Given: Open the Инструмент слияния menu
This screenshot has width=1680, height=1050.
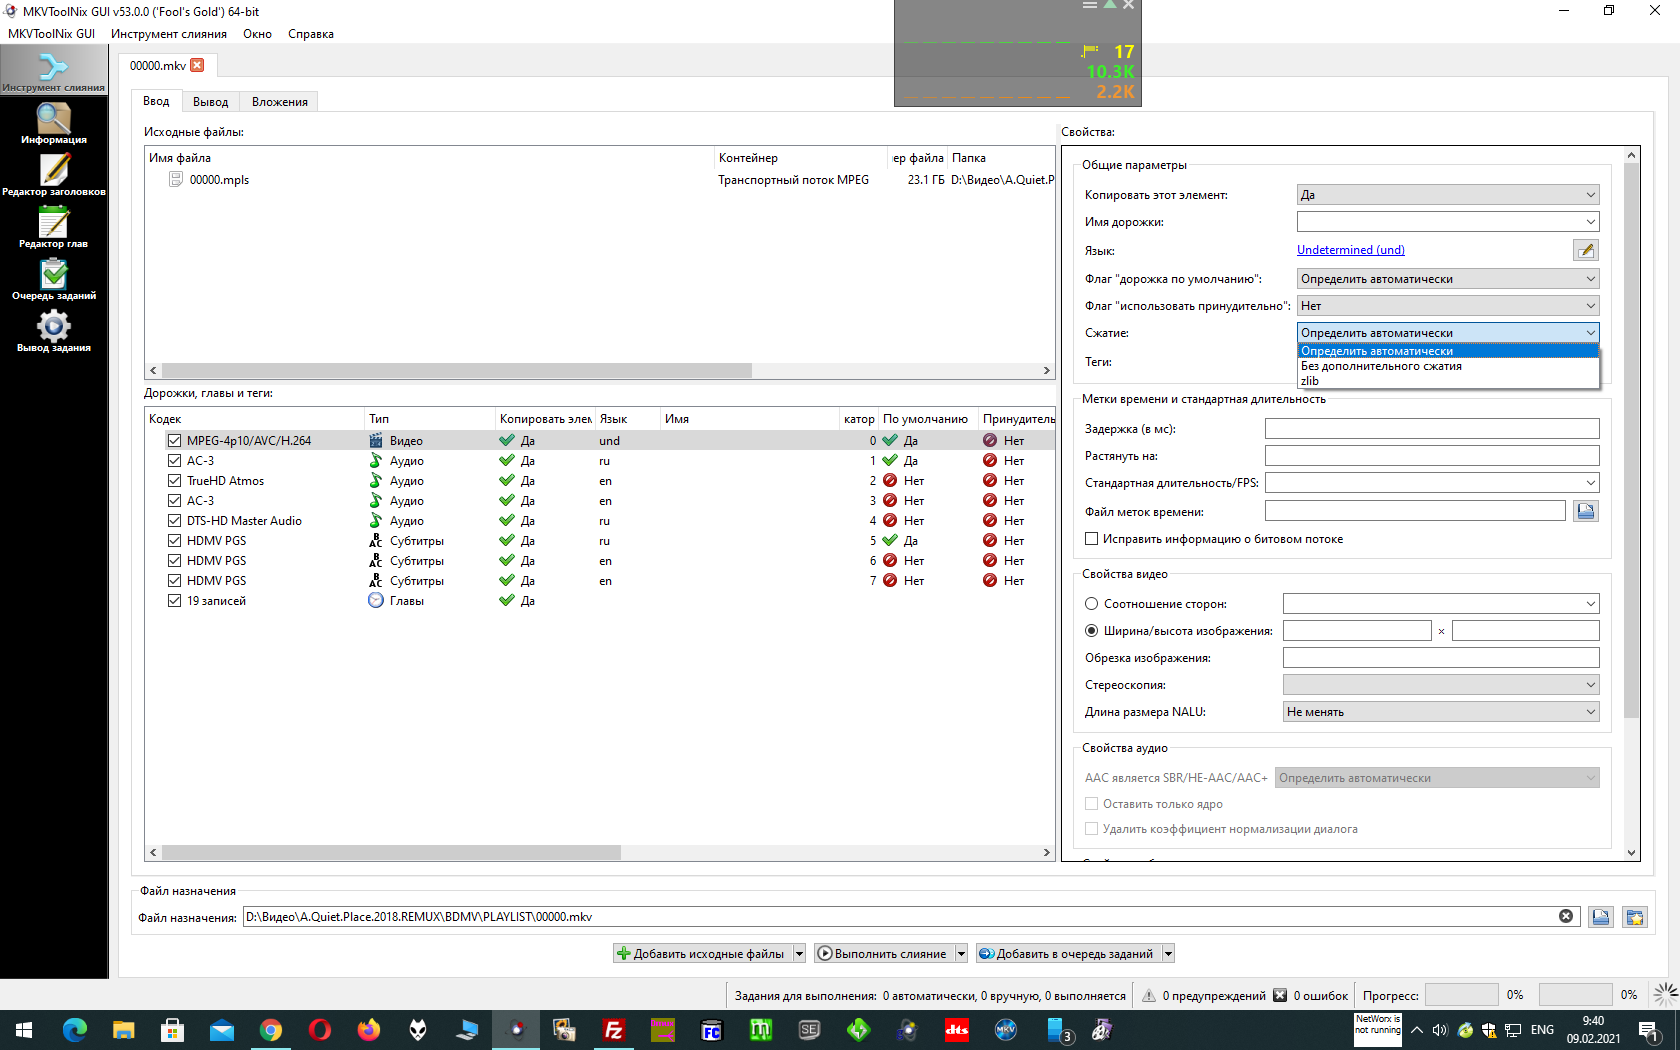Looking at the screenshot, I should [x=169, y=34].
